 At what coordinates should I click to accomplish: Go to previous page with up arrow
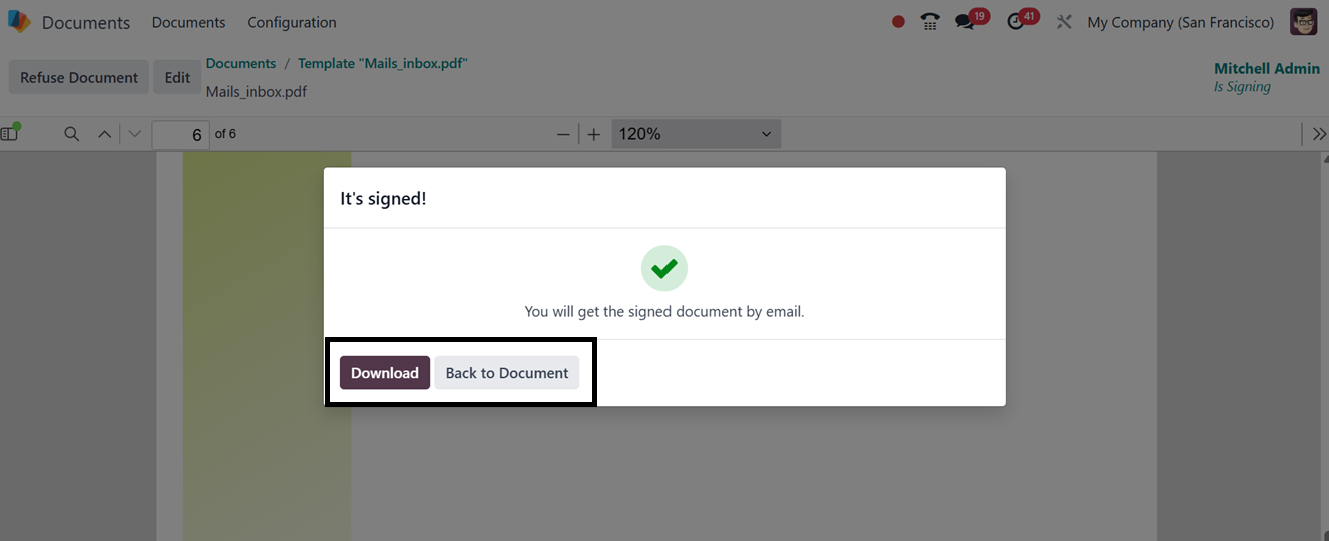[x=104, y=134]
